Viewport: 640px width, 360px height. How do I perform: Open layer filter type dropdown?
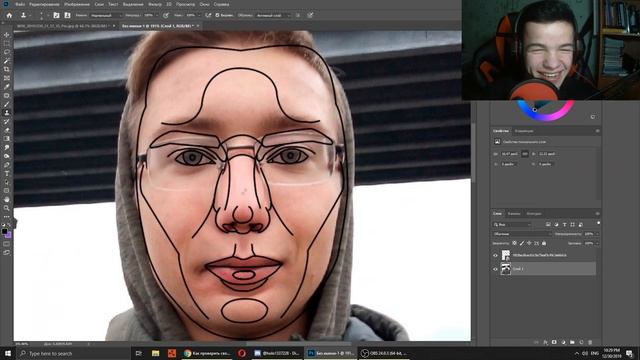[x=512, y=224]
